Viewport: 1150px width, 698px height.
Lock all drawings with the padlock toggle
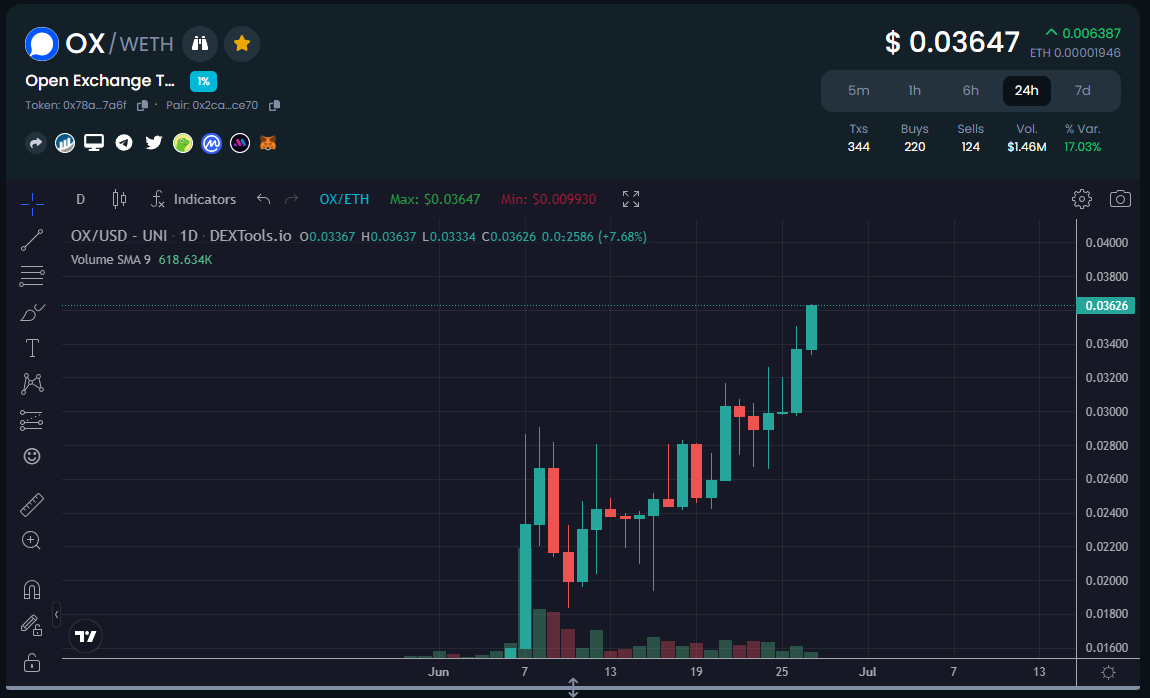pyautogui.click(x=31, y=662)
